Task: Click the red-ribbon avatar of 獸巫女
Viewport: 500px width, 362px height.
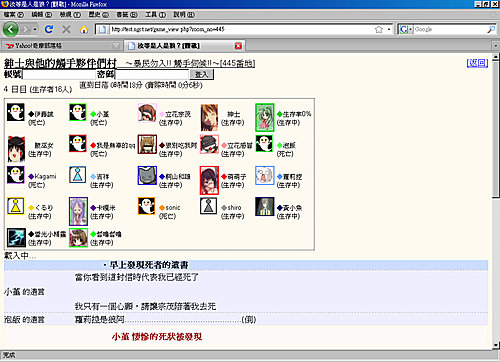Action: 16,149
